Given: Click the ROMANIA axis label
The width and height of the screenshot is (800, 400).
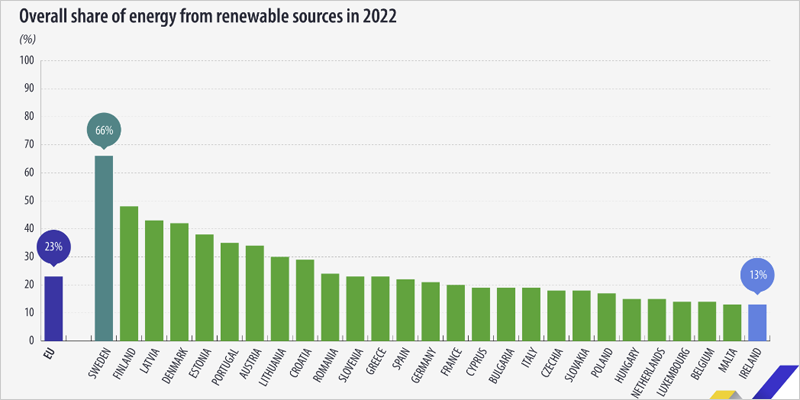Looking at the screenshot, I should click(324, 366).
